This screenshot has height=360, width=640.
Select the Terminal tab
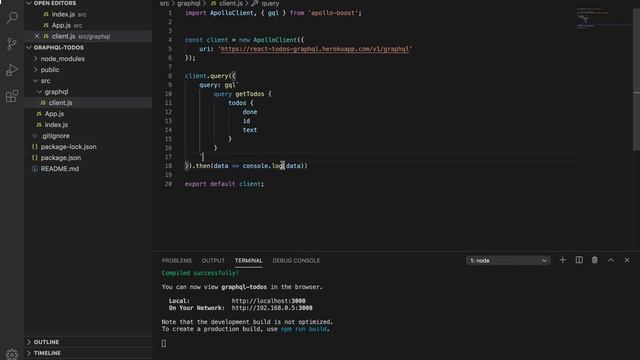(248, 260)
